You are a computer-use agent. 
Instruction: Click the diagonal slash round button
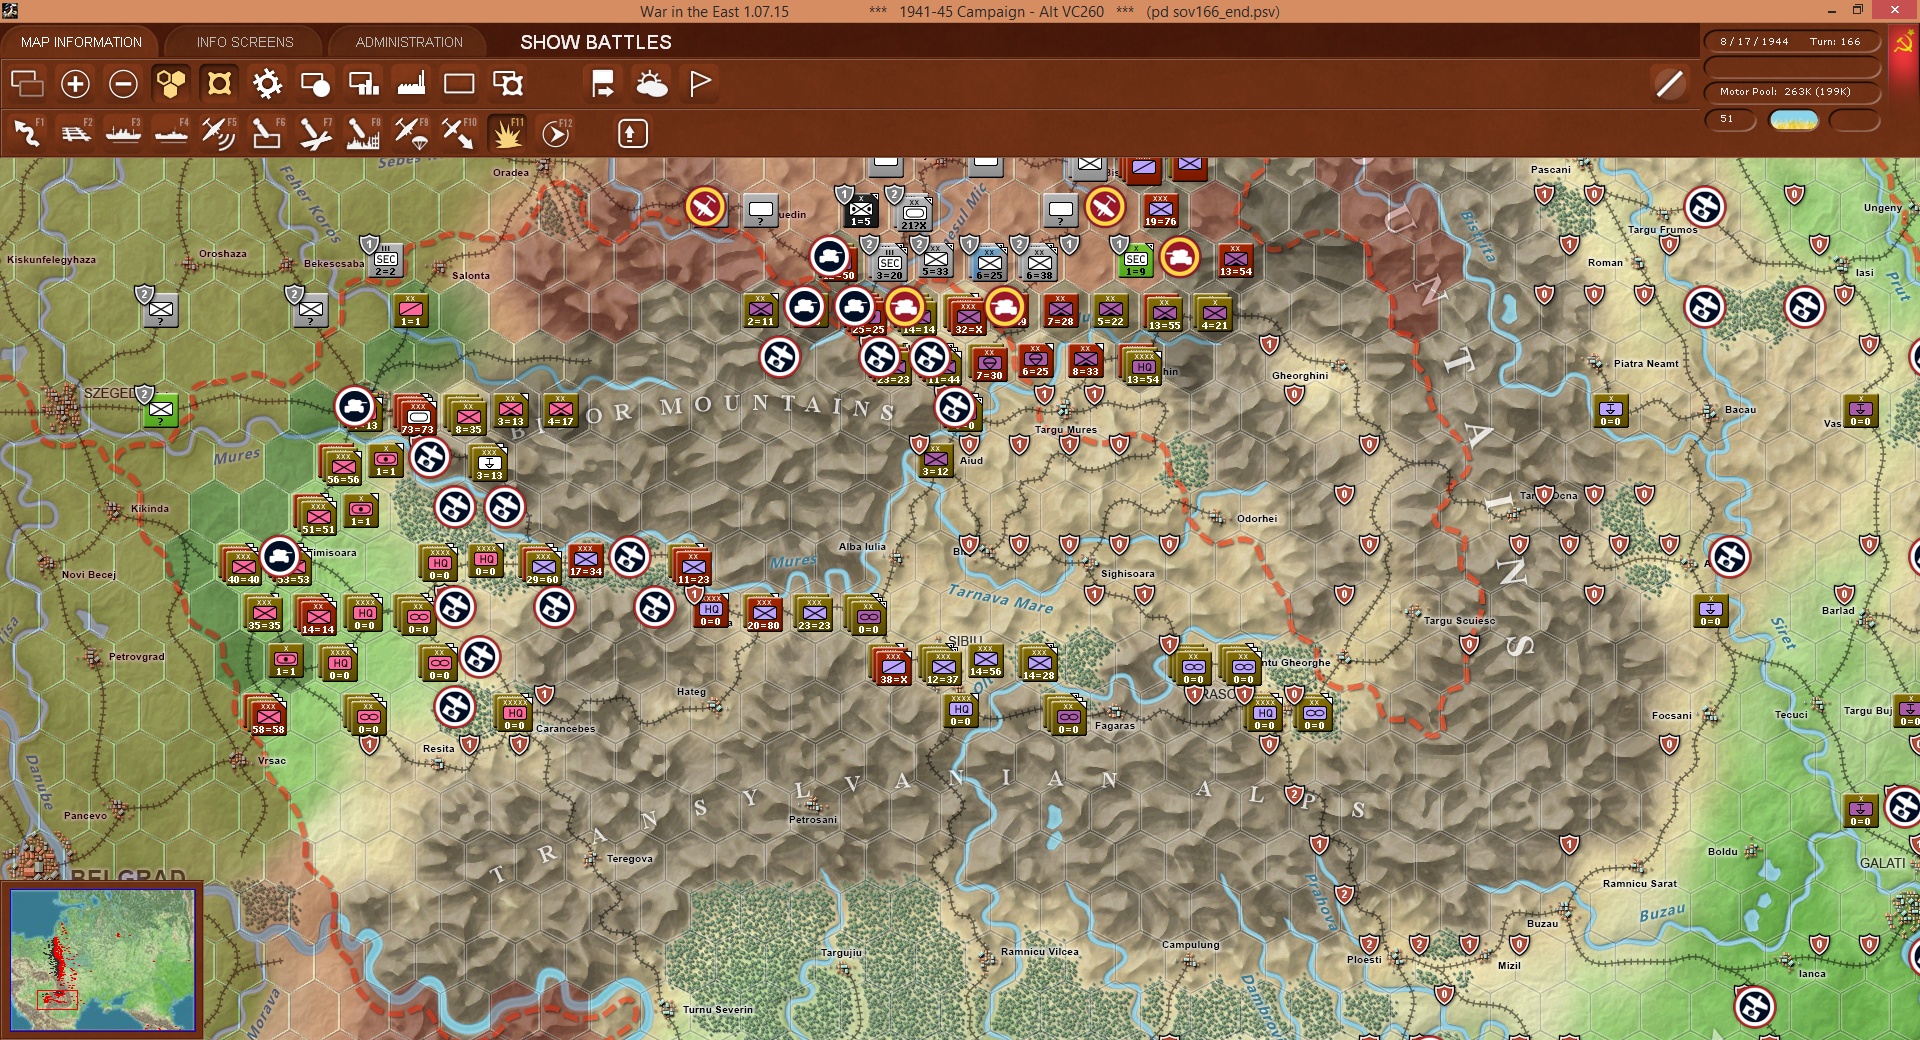click(x=1669, y=84)
